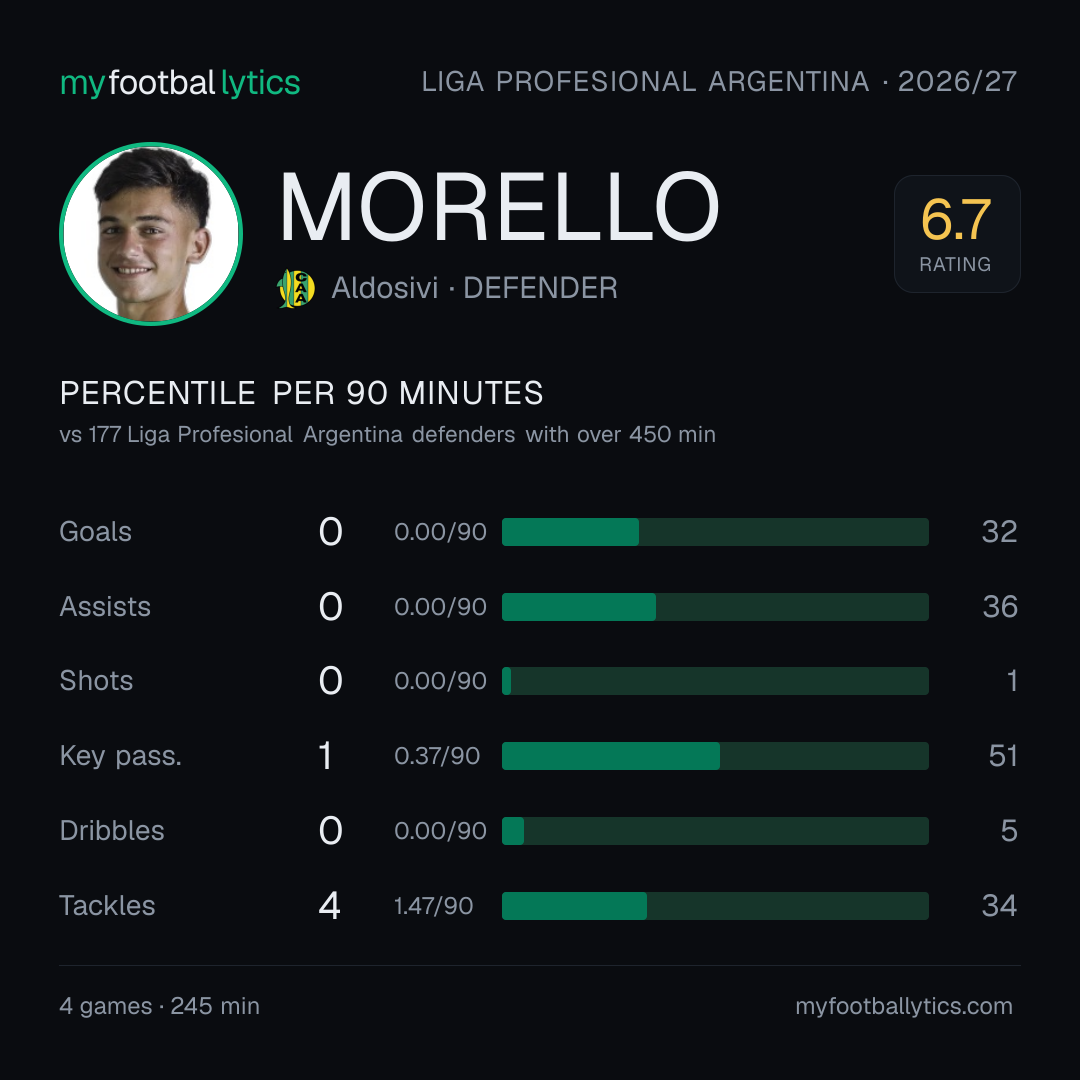This screenshot has width=1080, height=1080.
Task: Click the MORELLO player name
Action: click(499, 207)
